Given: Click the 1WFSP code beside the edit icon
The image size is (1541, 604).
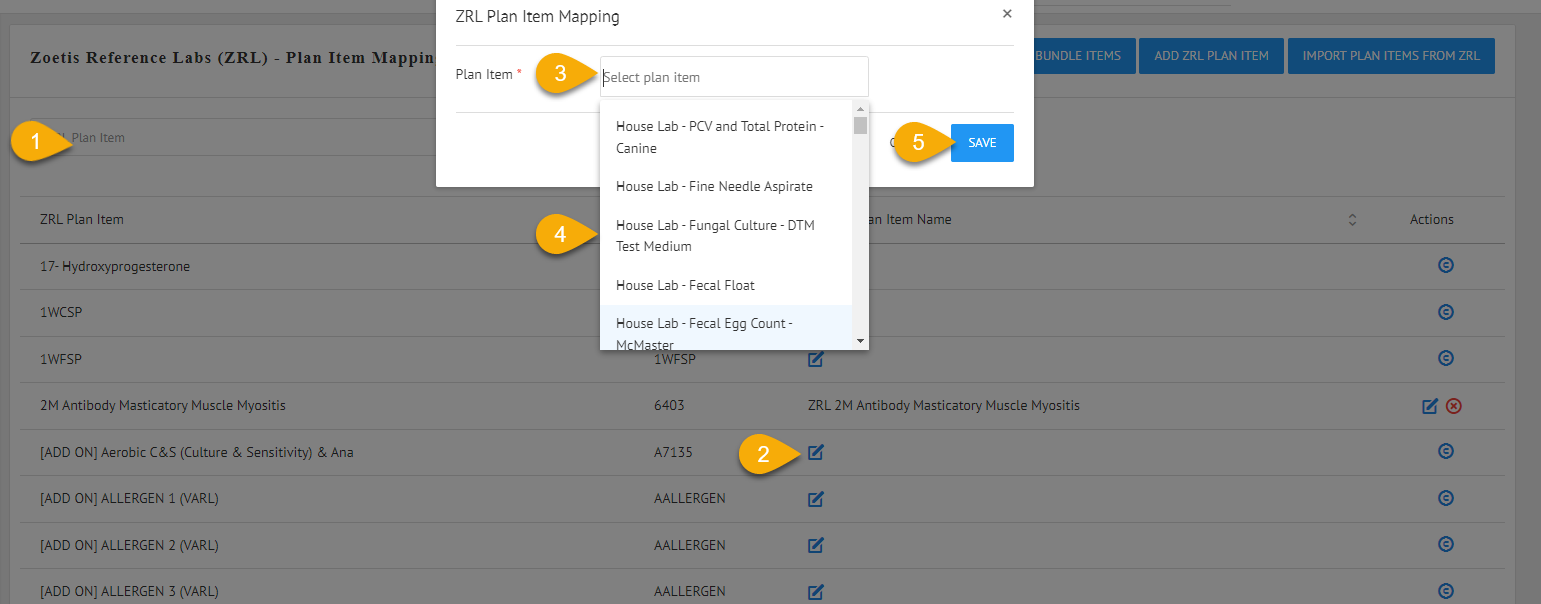Looking at the screenshot, I should point(675,359).
